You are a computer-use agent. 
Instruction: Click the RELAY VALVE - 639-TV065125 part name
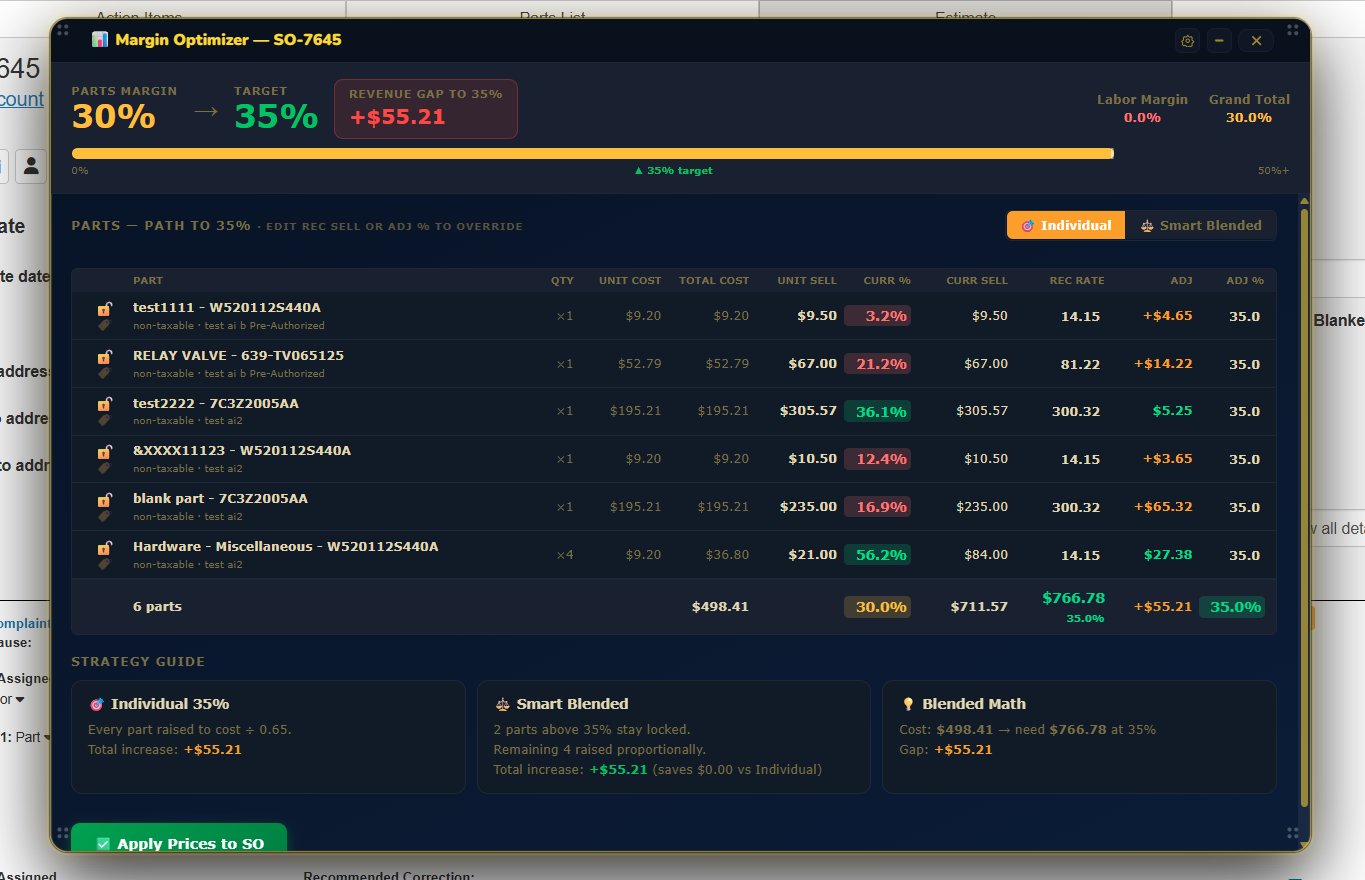pos(238,356)
